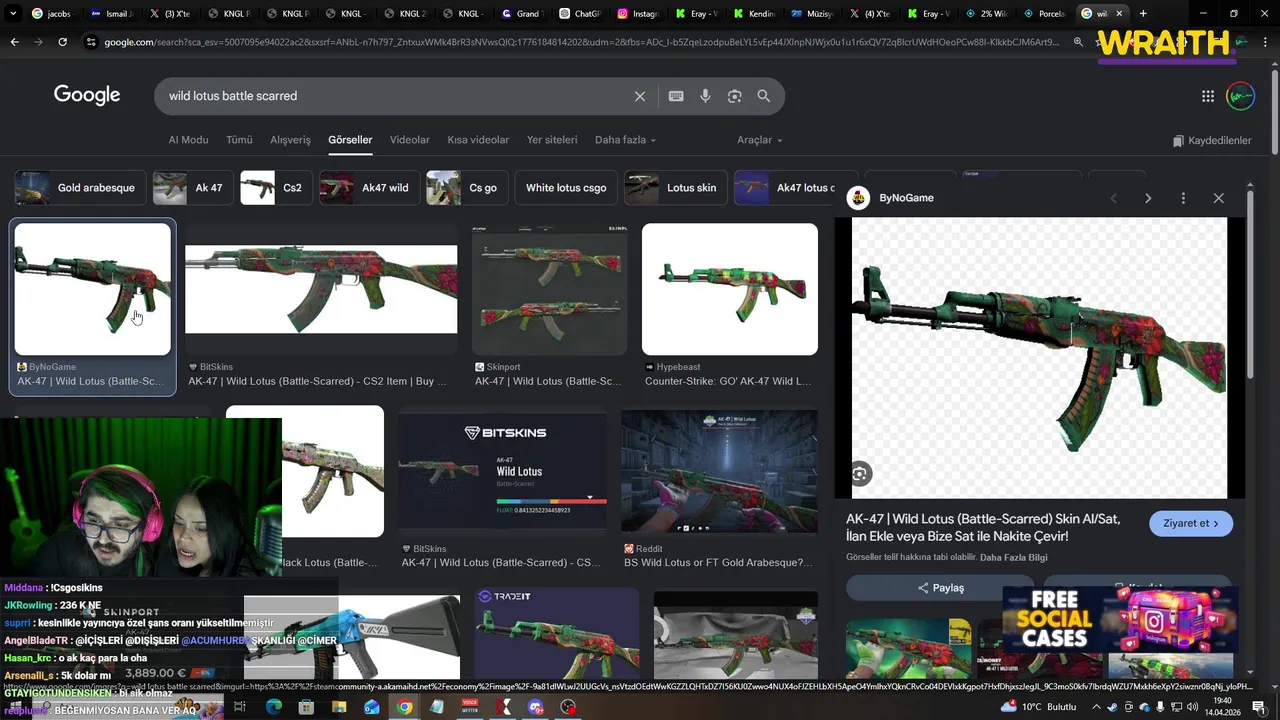Open Microsoft Edge from the taskbar

273,707
